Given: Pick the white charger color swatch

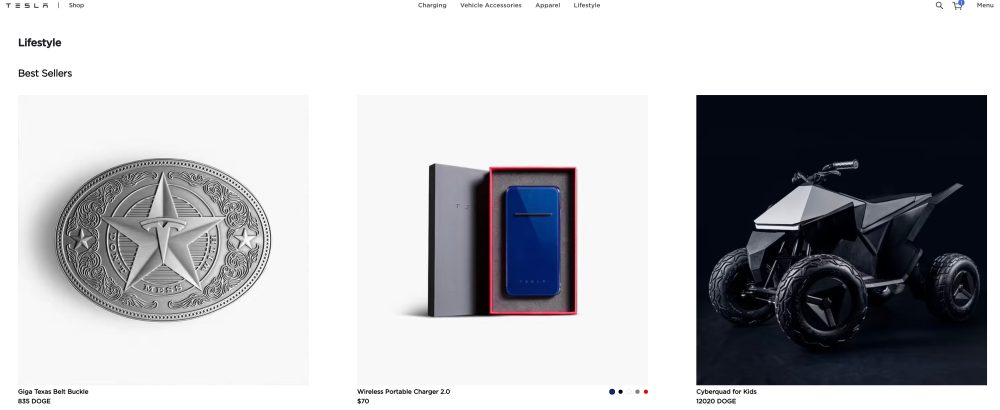Looking at the screenshot, I should pyautogui.click(x=629, y=392).
